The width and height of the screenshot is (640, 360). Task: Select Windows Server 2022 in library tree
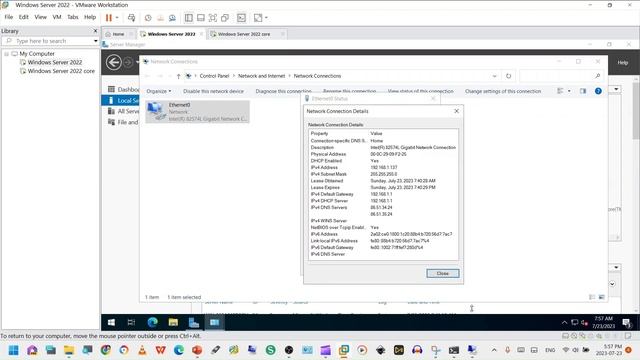[x=55, y=62]
